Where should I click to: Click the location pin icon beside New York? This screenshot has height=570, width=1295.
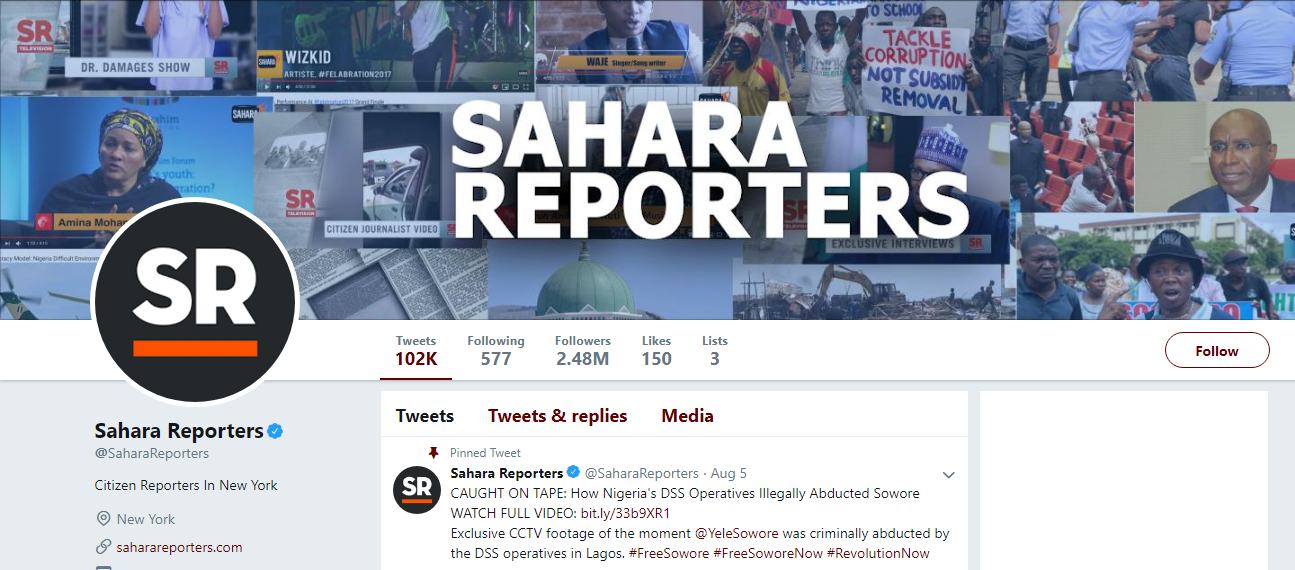click(x=103, y=519)
